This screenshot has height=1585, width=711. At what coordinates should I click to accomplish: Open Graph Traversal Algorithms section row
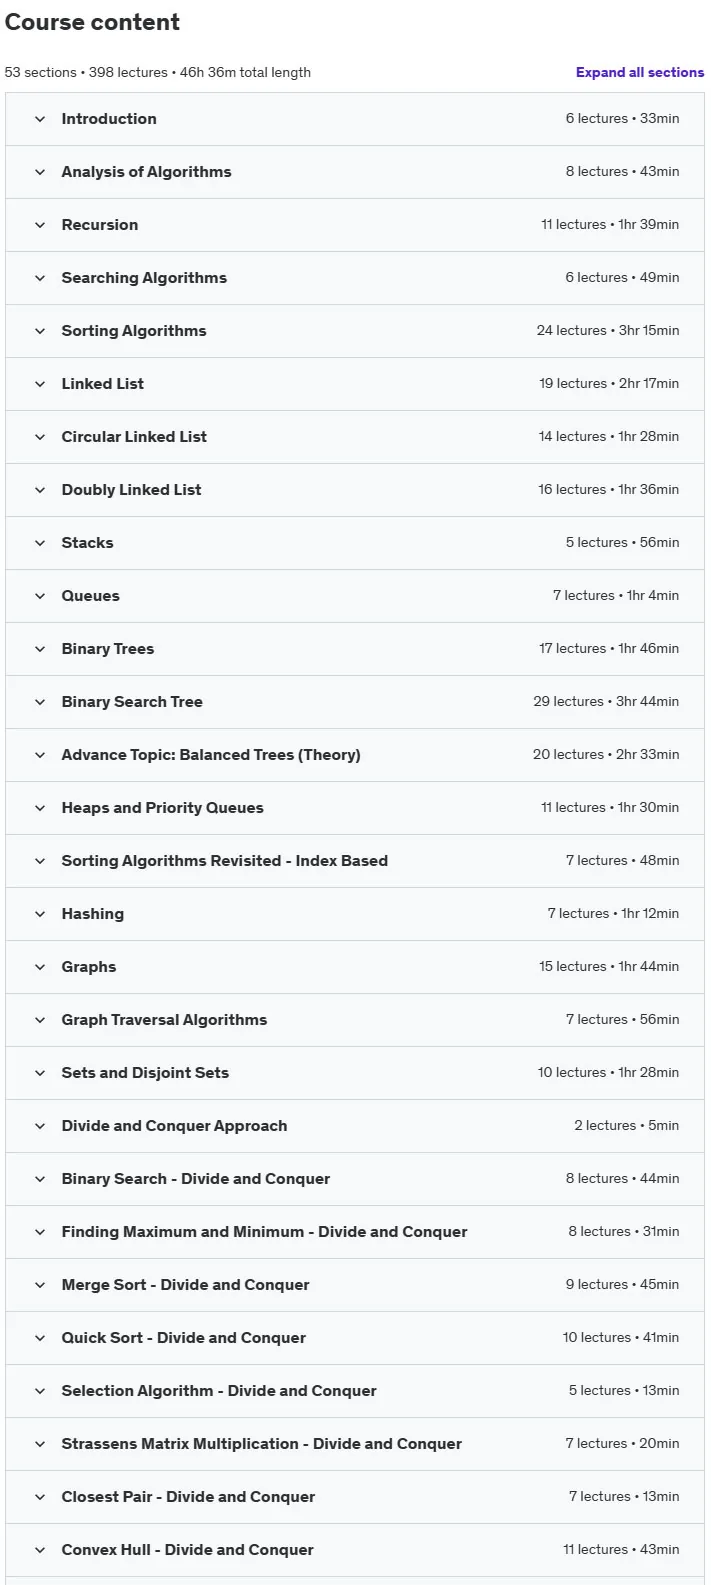point(355,1020)
